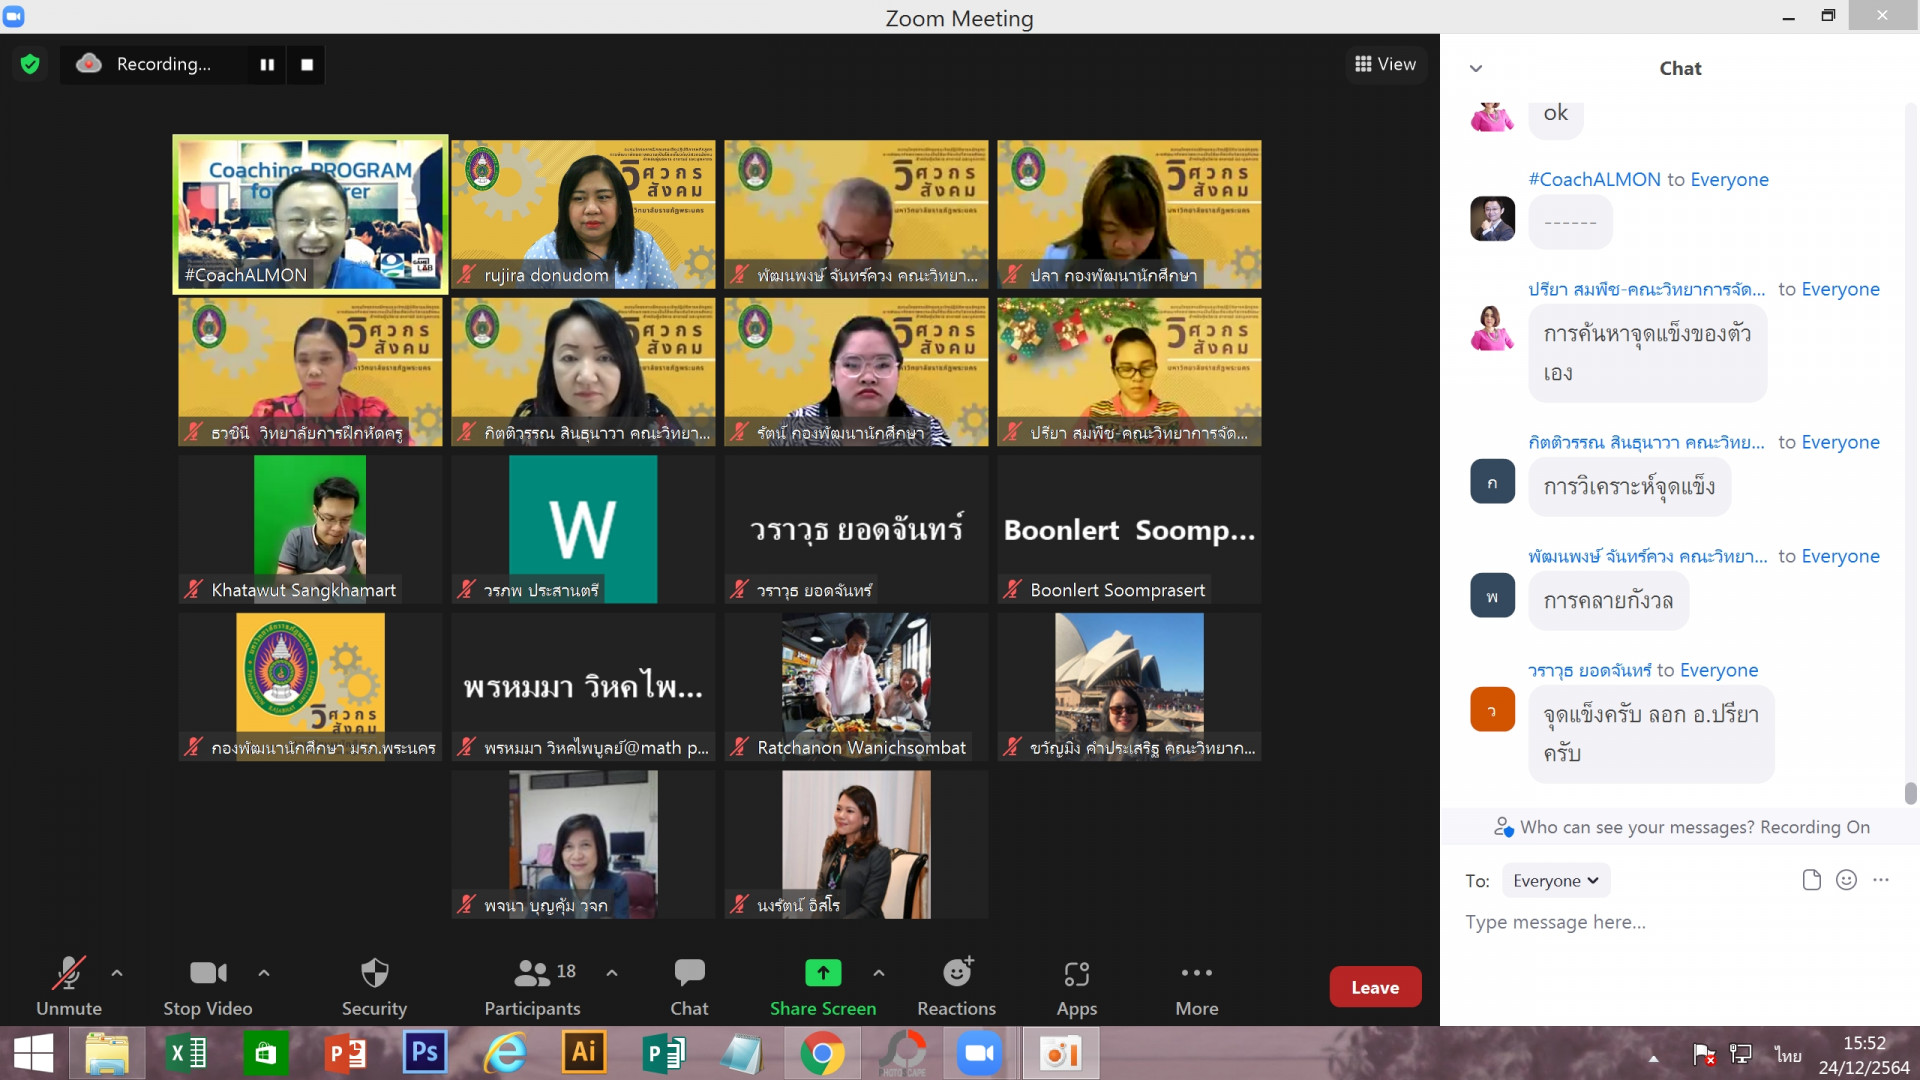Click the red Leave button

coord(1374,987)
